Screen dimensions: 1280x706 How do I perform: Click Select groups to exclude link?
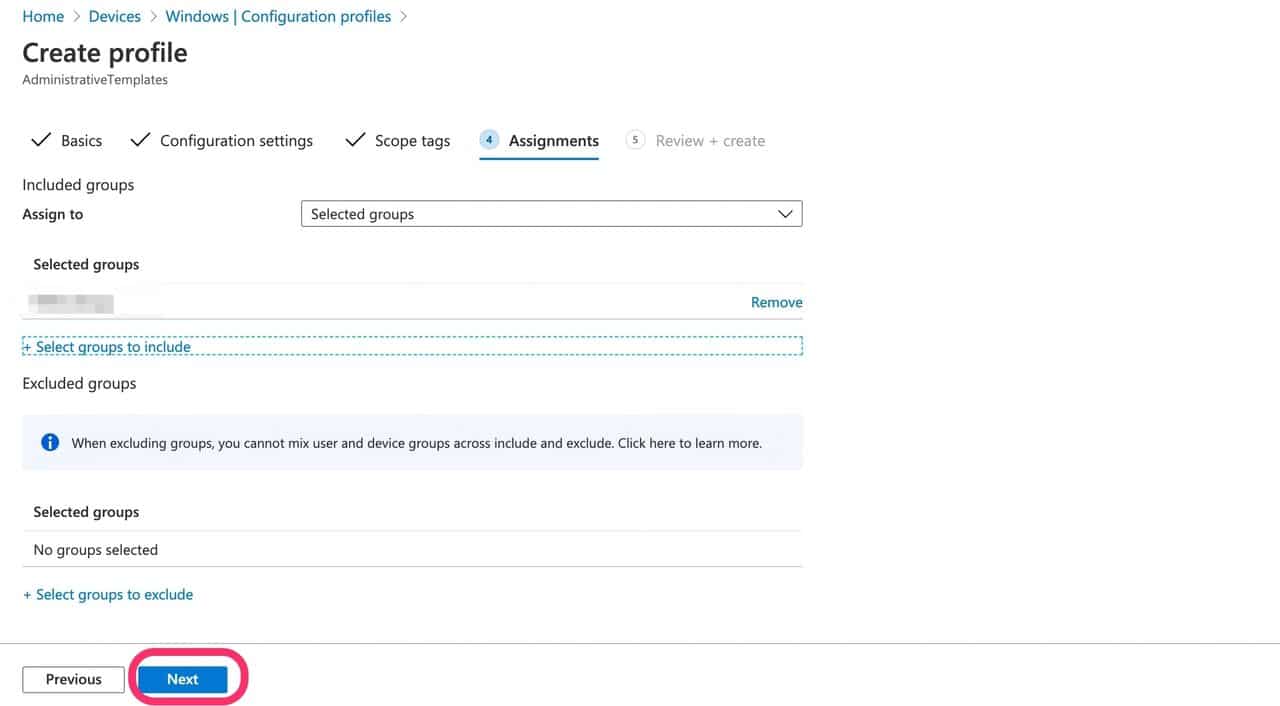click(108, 594)
